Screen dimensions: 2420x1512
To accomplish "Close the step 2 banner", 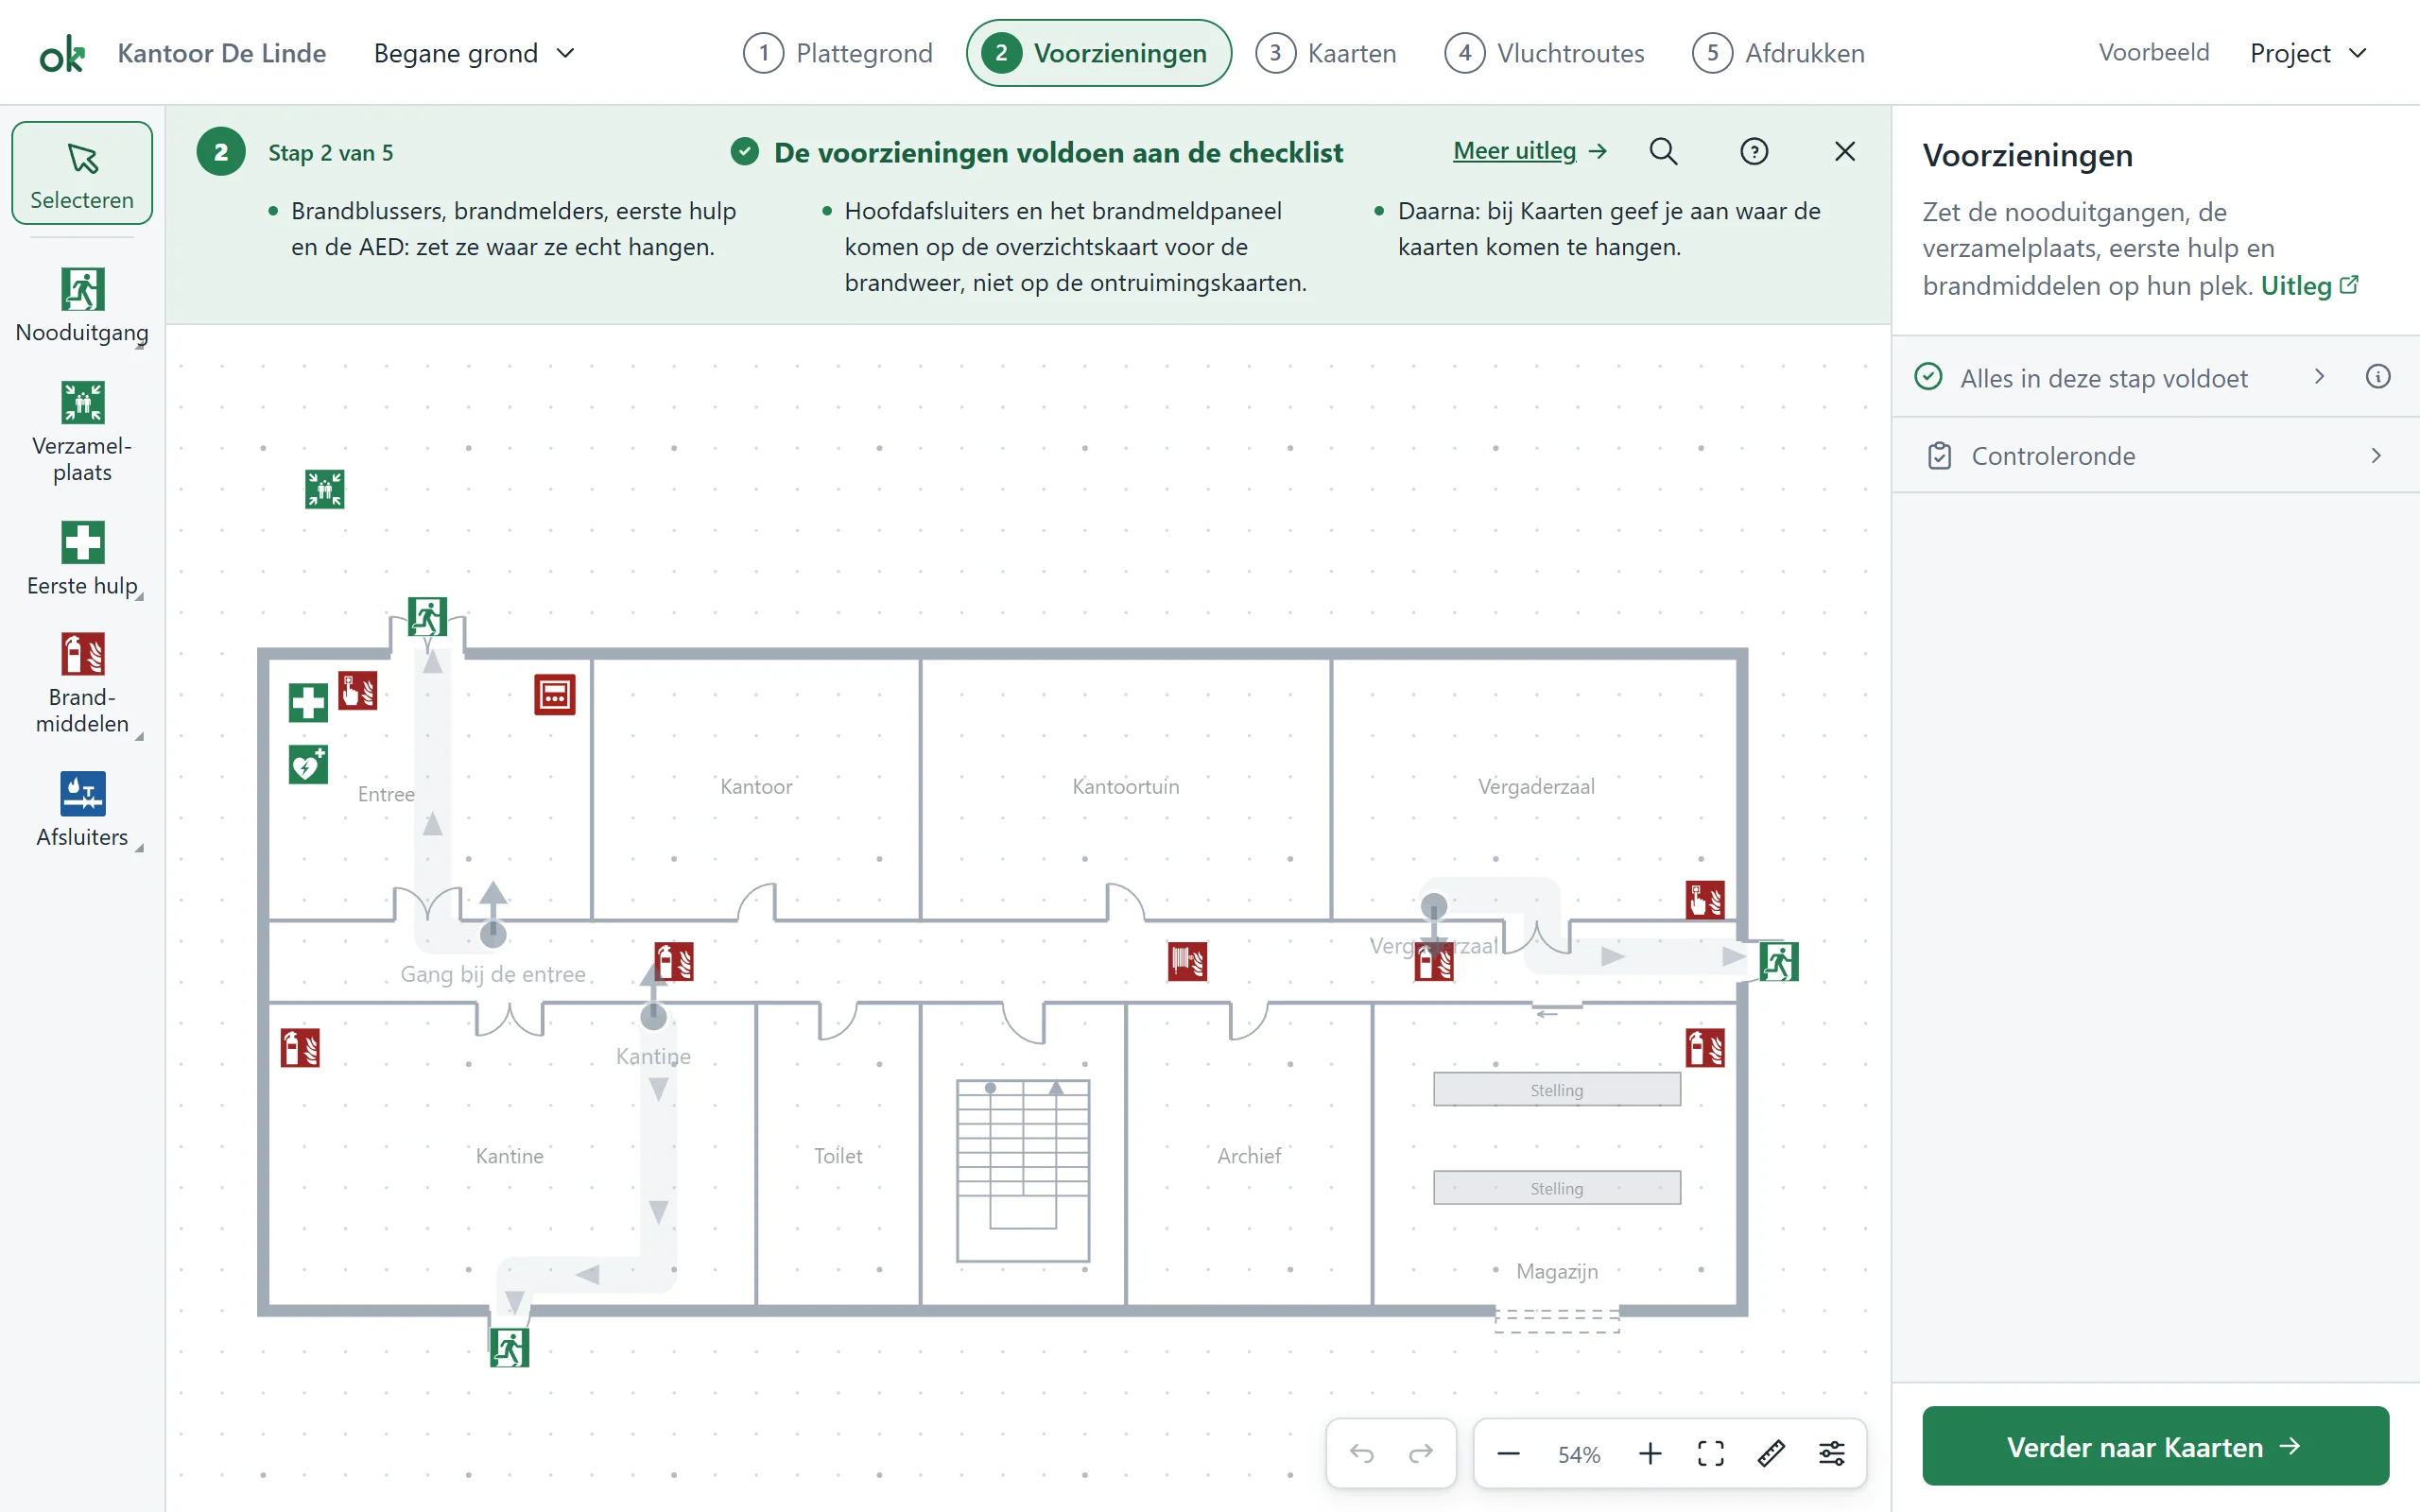I will [x=1845, y=152].
